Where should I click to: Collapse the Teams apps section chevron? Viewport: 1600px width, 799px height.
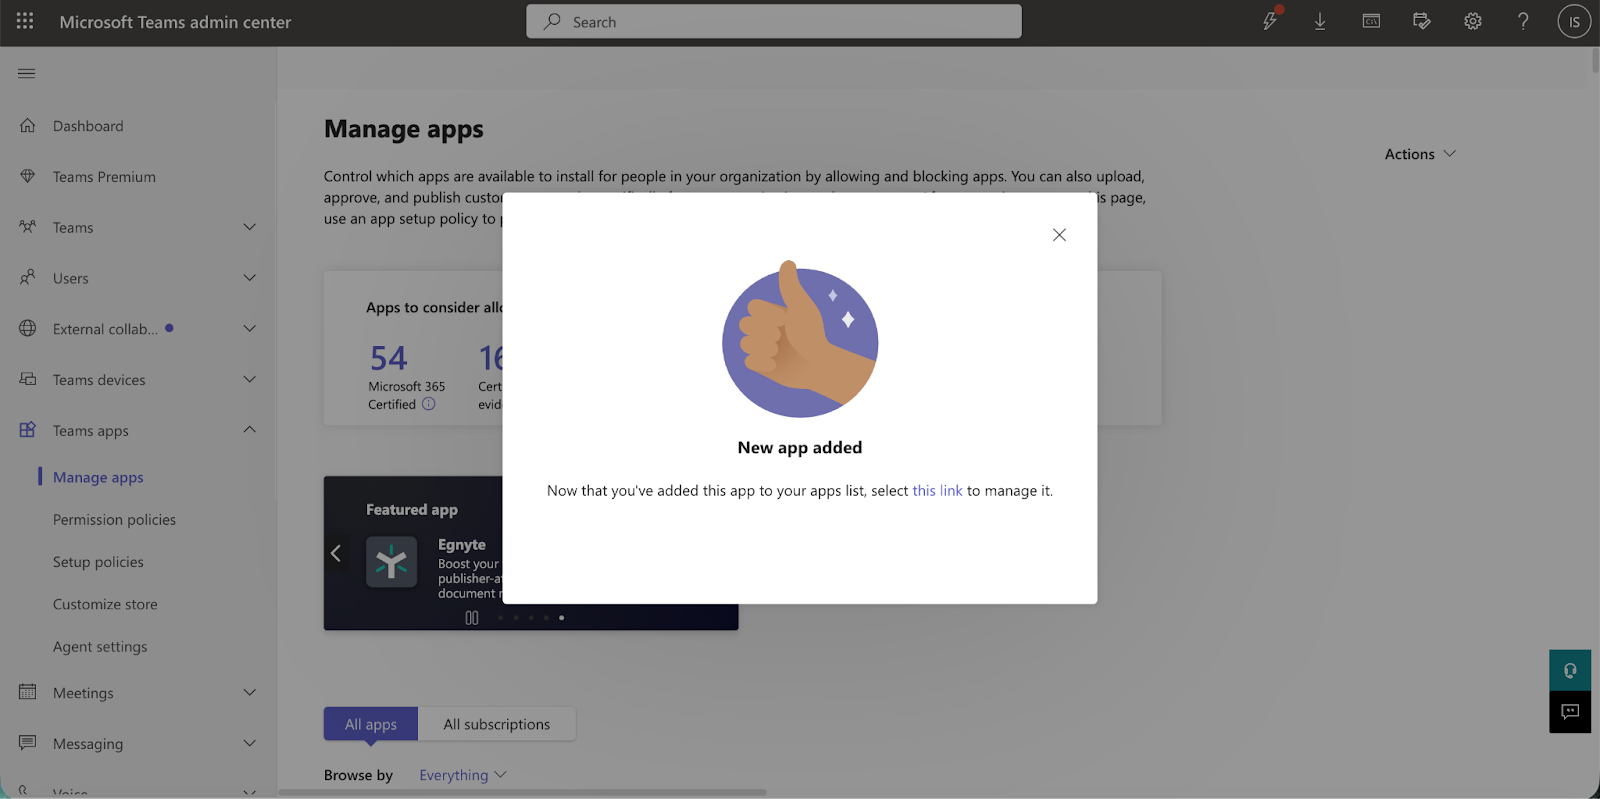(250, 430)
